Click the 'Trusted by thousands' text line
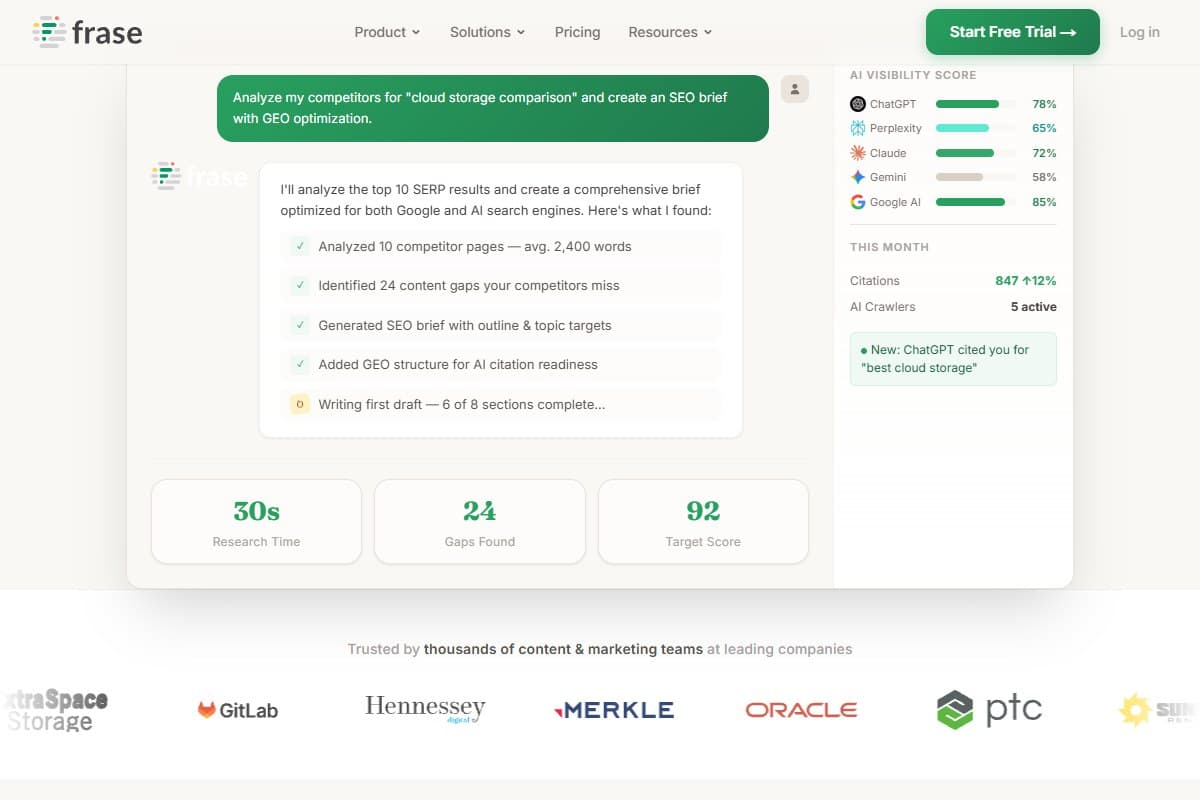Image resolution: width=1200 pixels, height=800 pixels. [x=600, y=649]
